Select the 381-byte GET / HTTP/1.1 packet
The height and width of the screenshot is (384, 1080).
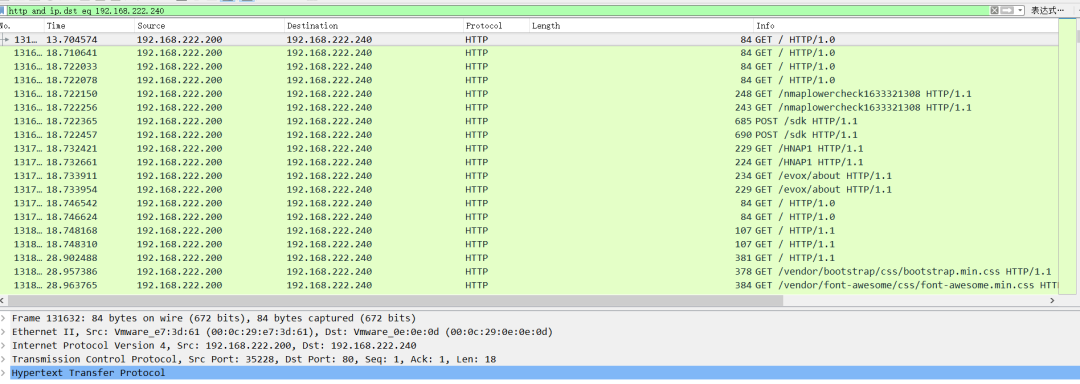click(529, 257)
